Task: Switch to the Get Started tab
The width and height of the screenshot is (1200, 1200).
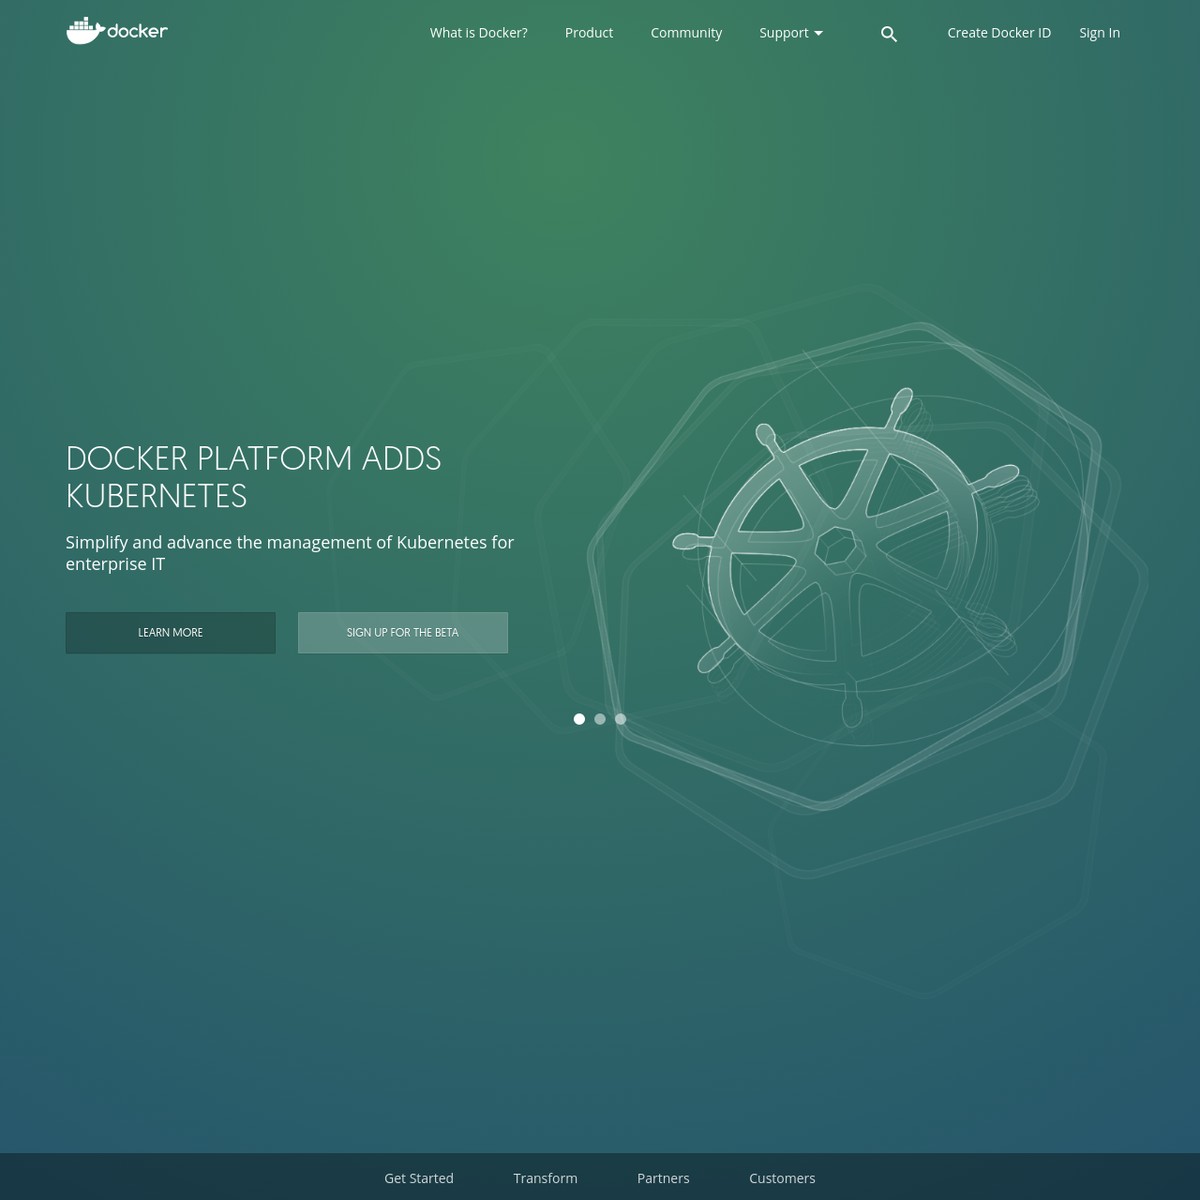Action: [419, 1178]
